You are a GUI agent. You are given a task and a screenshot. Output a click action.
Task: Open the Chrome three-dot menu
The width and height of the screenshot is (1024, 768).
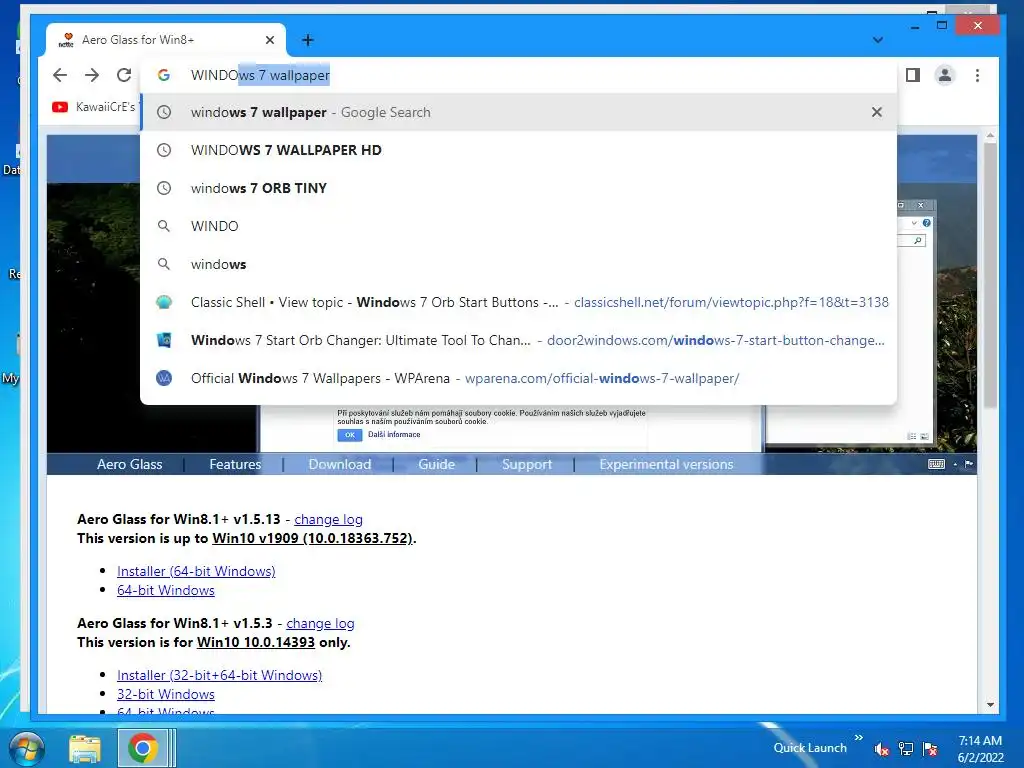pyautogui.click(x=977, y=75)
